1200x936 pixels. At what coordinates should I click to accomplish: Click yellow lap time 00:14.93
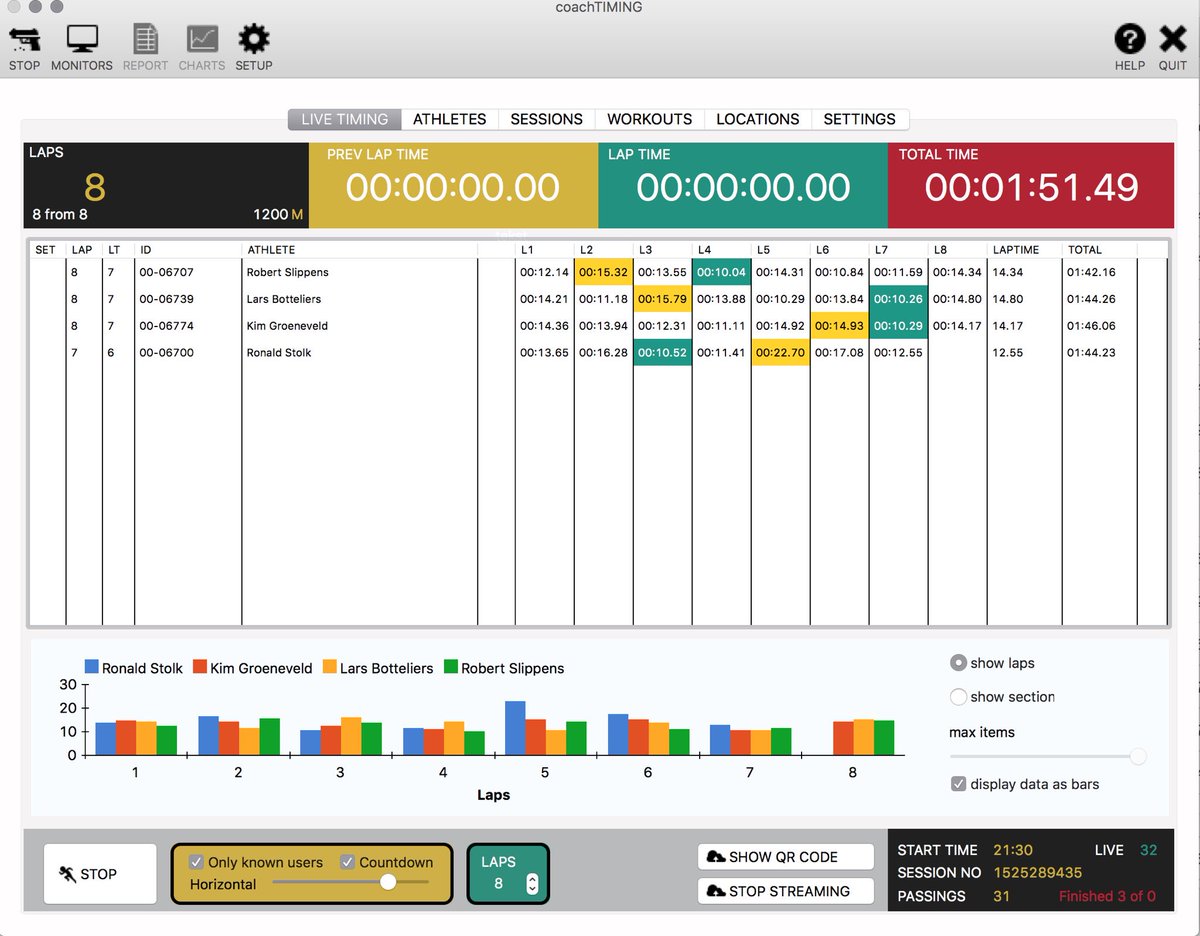(839, 326)
